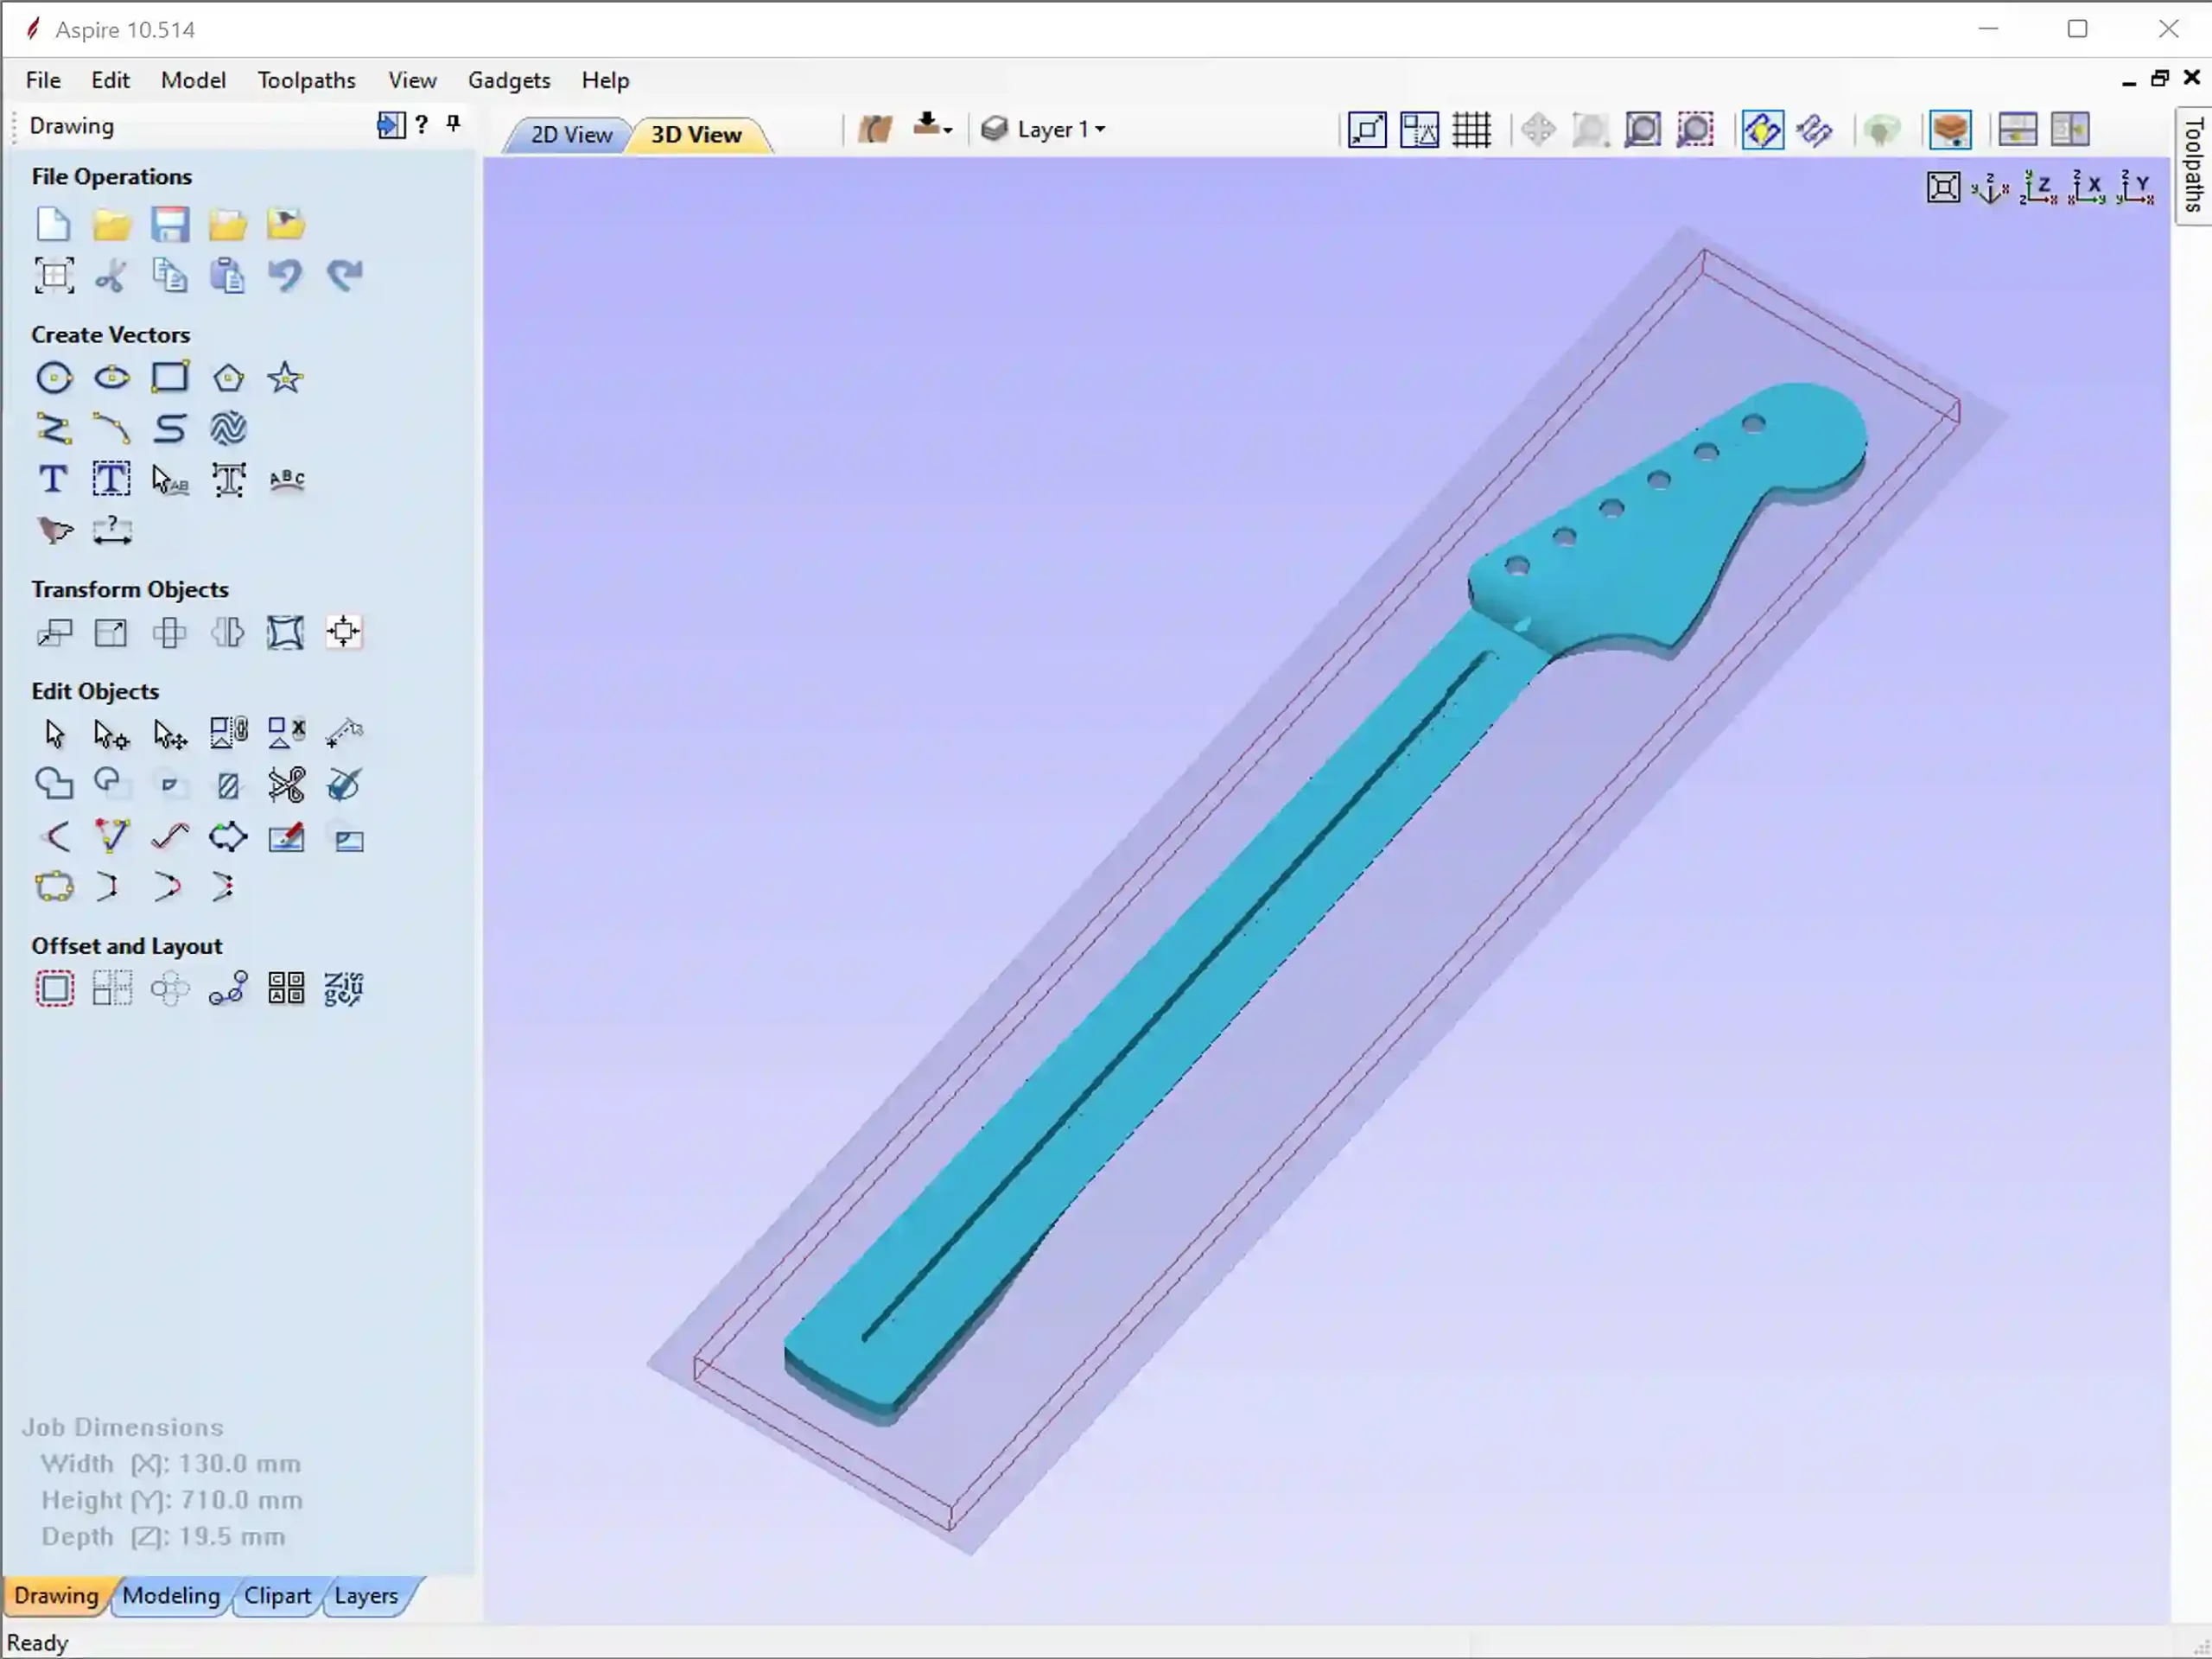Open the Toolpaths menu
This screenshot has height=1659, width=2212.
[306, 80]
